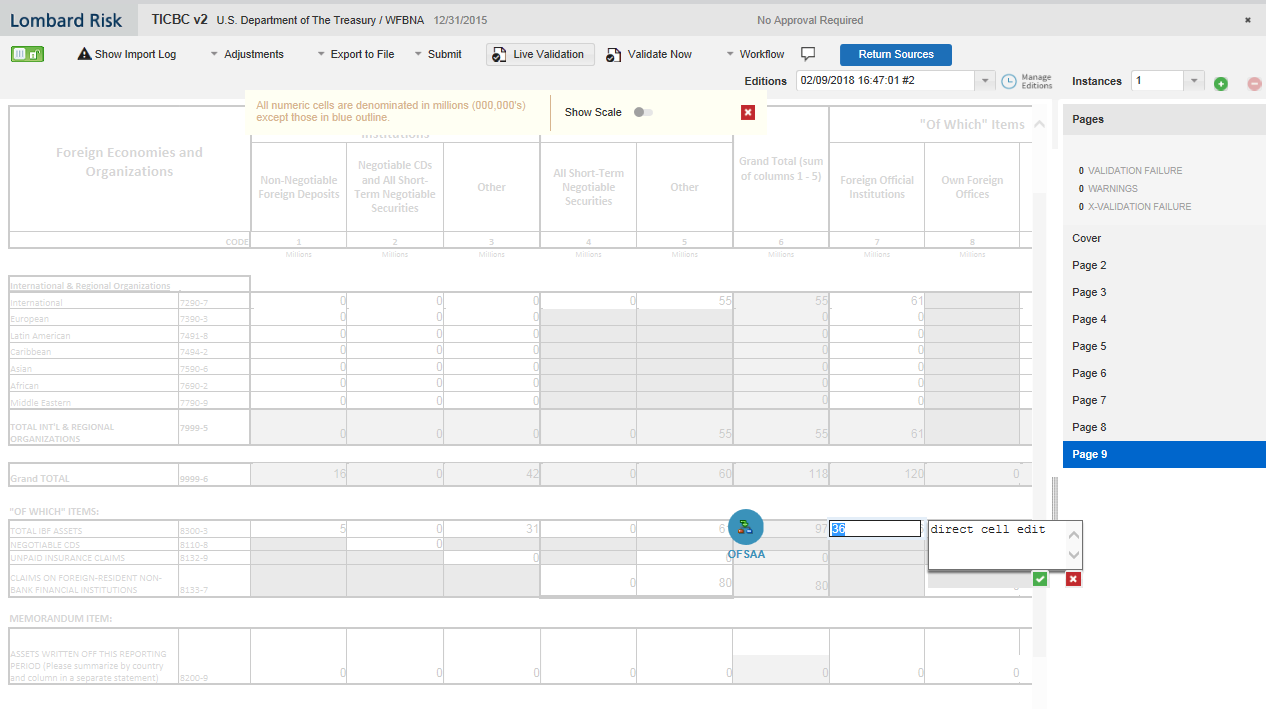The height and width of the screenshot is (709, 1266).
Task: Click the VALIDATION FAILURE count
Action: click(x=1081, y=171)
